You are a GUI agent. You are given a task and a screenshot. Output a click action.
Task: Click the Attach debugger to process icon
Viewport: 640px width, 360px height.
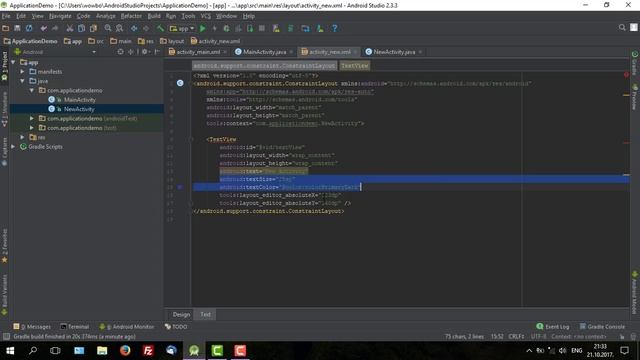(250, 28)
